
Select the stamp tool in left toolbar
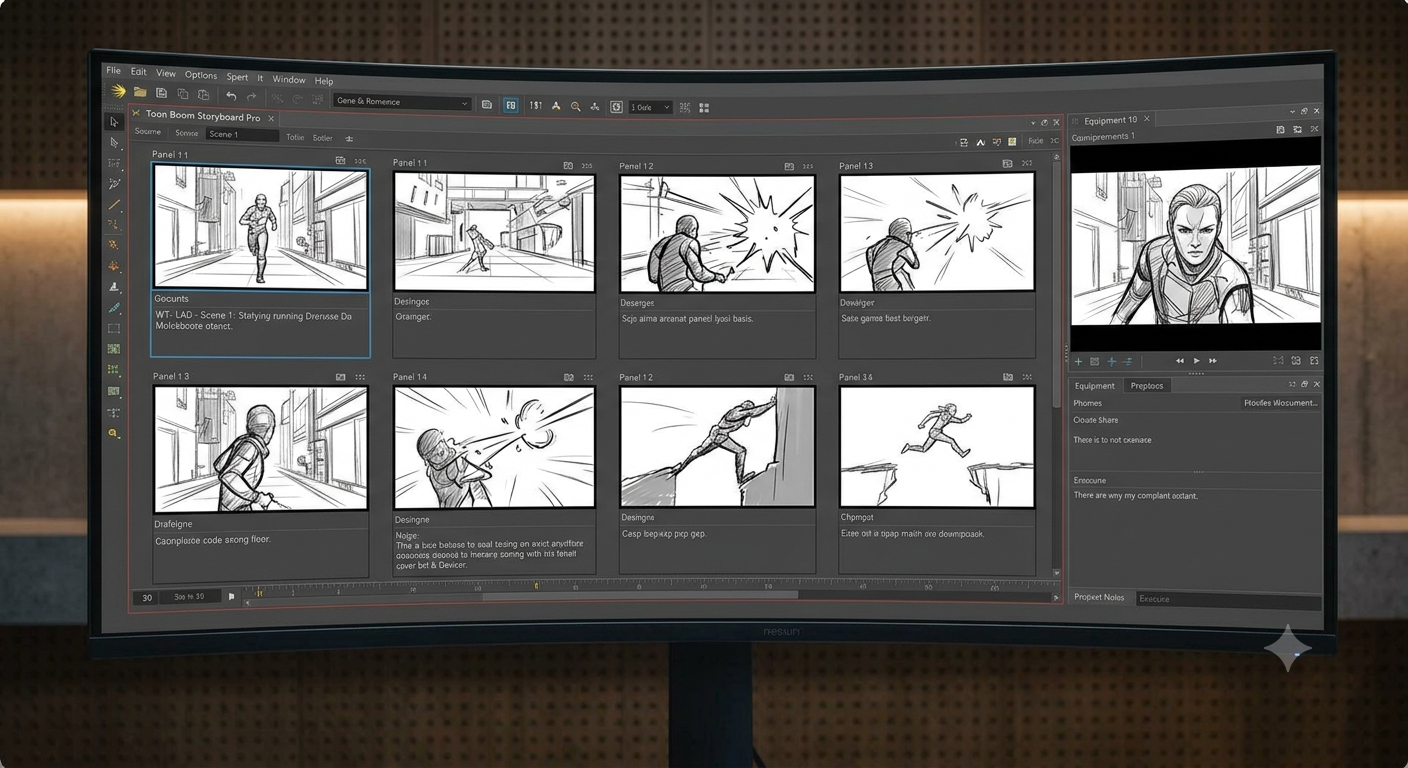pyautogui.click(x=114, y=287)
